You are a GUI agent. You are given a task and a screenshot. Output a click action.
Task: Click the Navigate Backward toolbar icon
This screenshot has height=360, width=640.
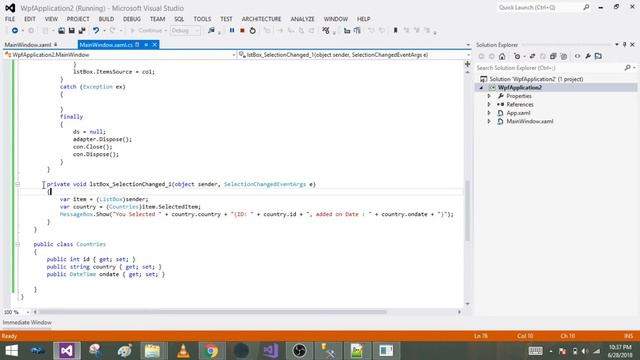tap(15, 31)
